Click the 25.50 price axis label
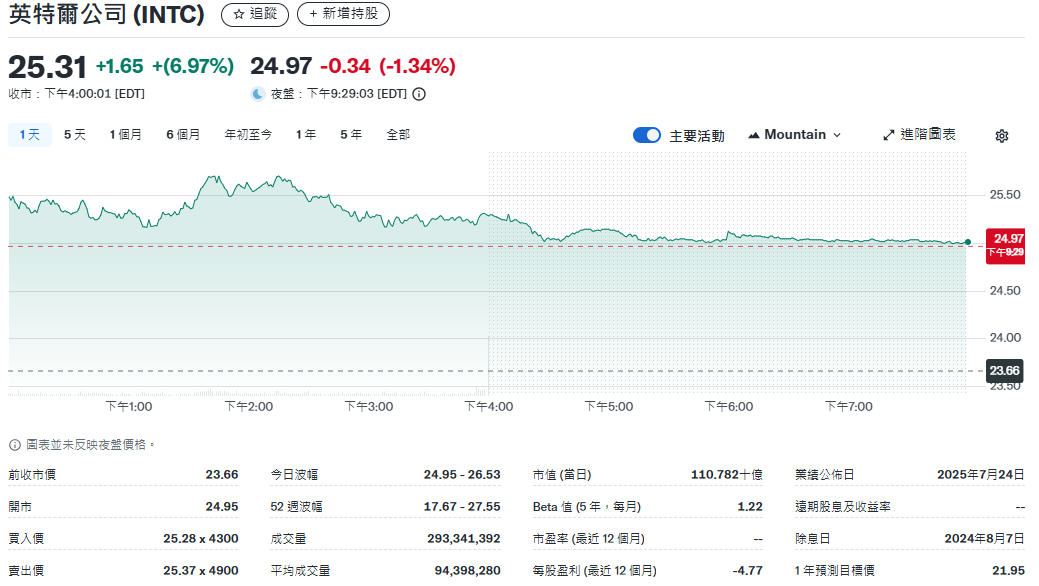Image resolution: width=1039 pixels, height=586 pixels. click(1005, 195)
